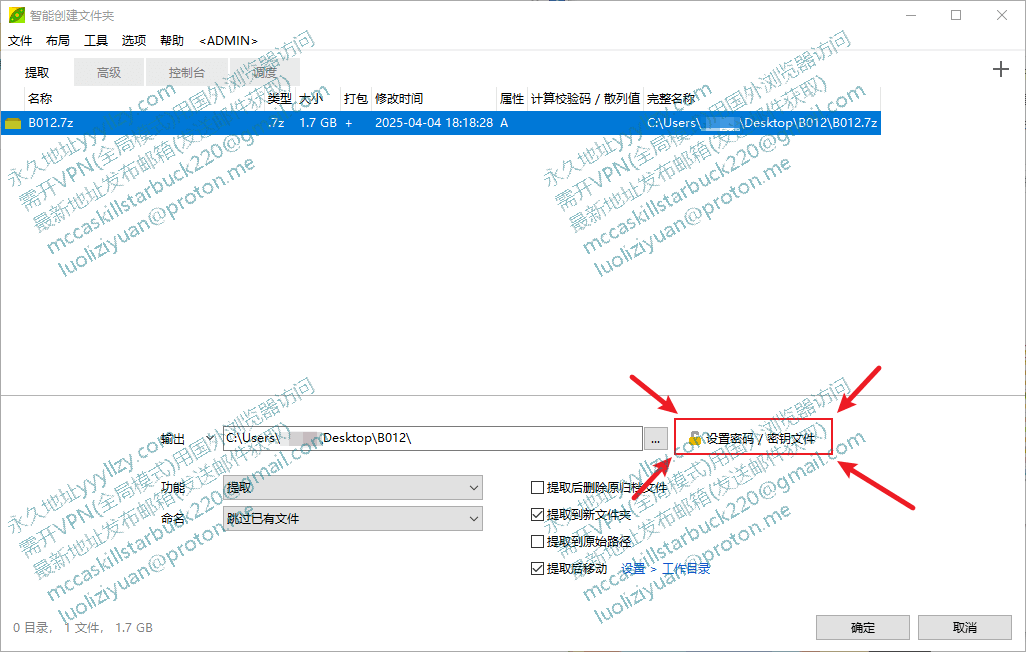Click the 1.7 GB size cell

(x=318, y=123)
